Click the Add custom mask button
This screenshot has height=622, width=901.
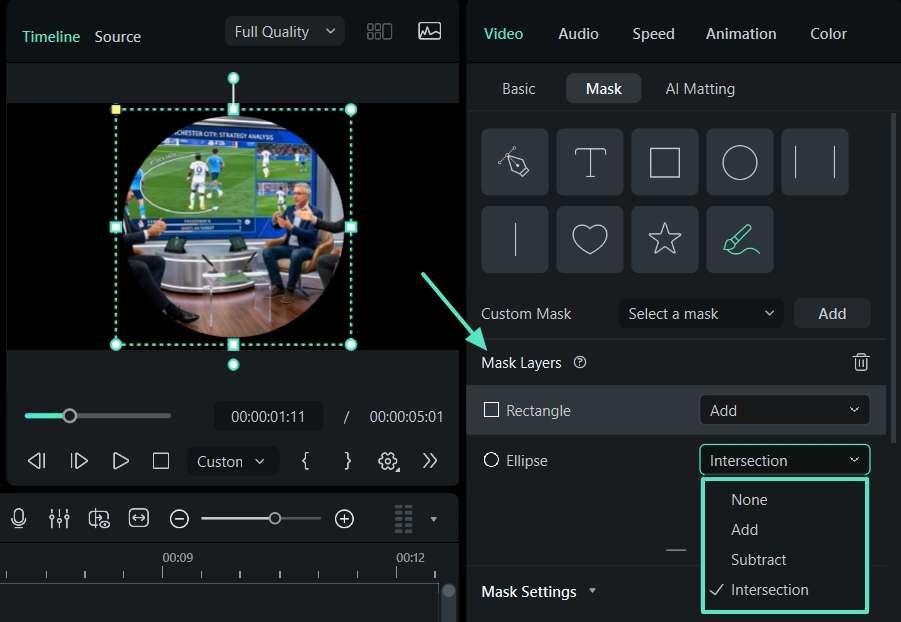(831, 313)
